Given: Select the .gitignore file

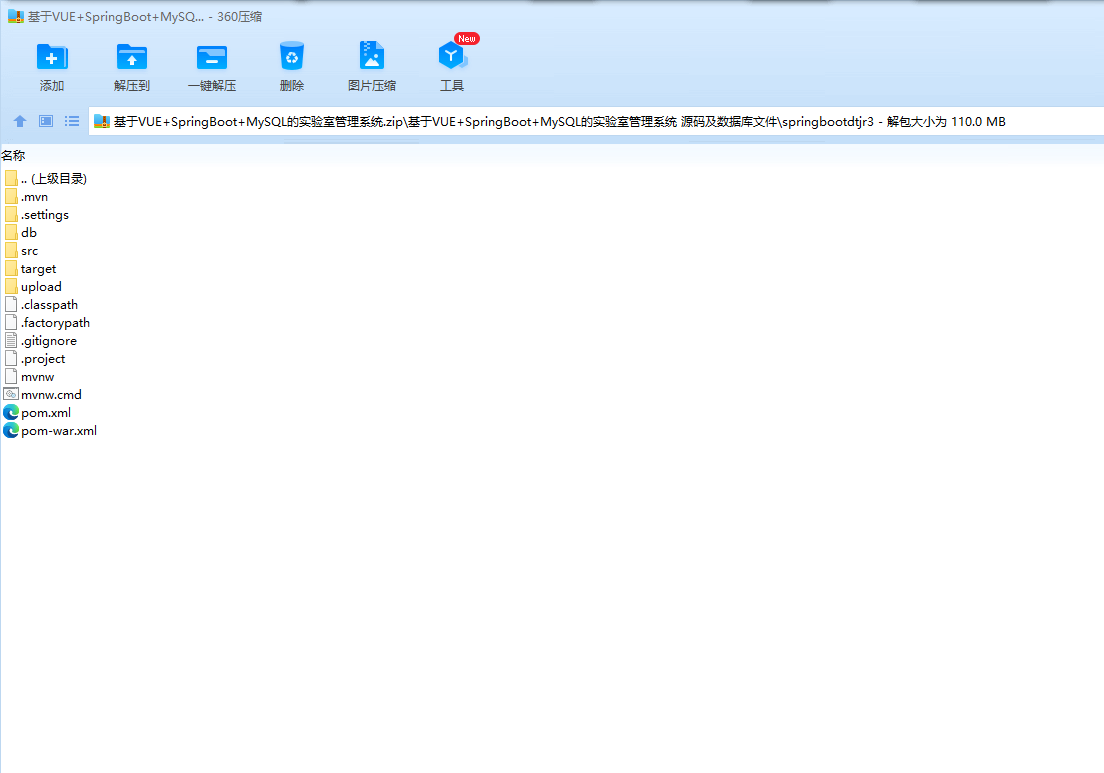Looking at the screenshot, I should pos(41,341).
